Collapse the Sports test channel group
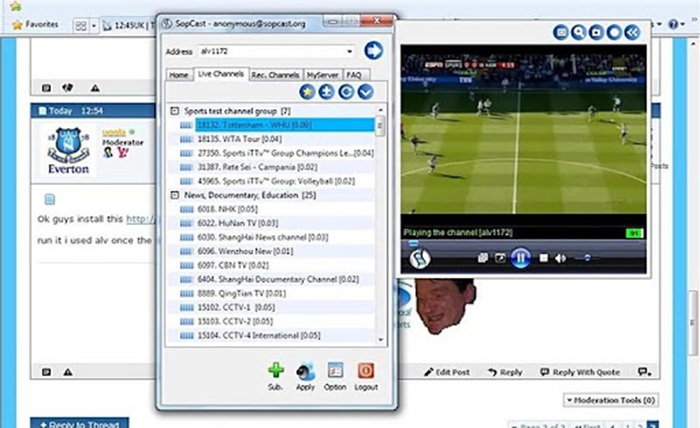The image size is (700, 428). pyautogui.click(x=175, y=111)
